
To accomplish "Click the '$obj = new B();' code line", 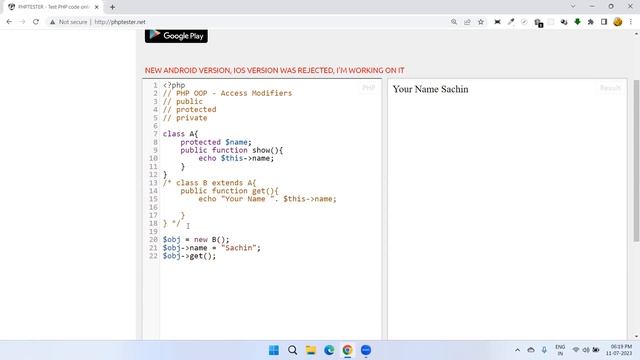I will [x=196, y=240].
